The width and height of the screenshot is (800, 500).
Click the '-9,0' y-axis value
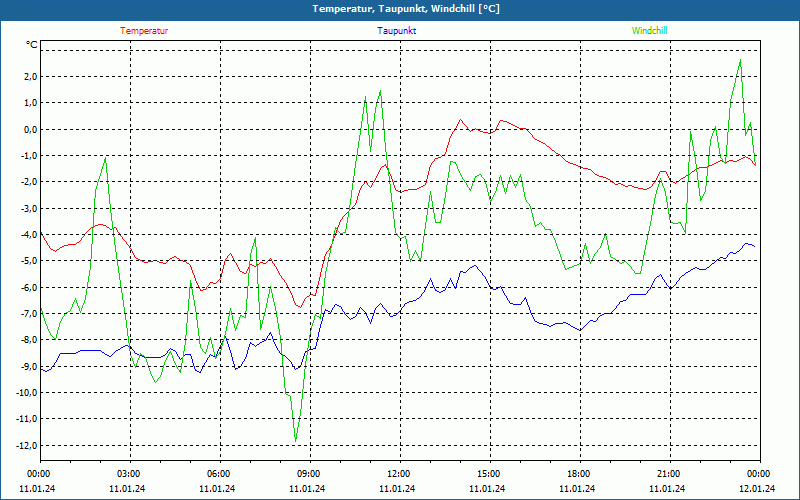pyautogui.click(x=30, y=367)
